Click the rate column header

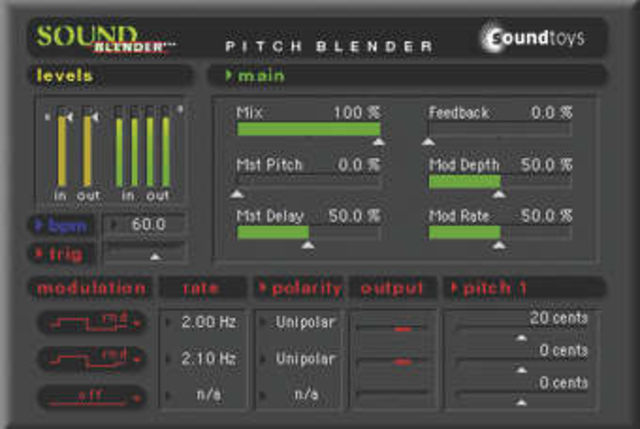pyautogui.click(x=201, y=288)
